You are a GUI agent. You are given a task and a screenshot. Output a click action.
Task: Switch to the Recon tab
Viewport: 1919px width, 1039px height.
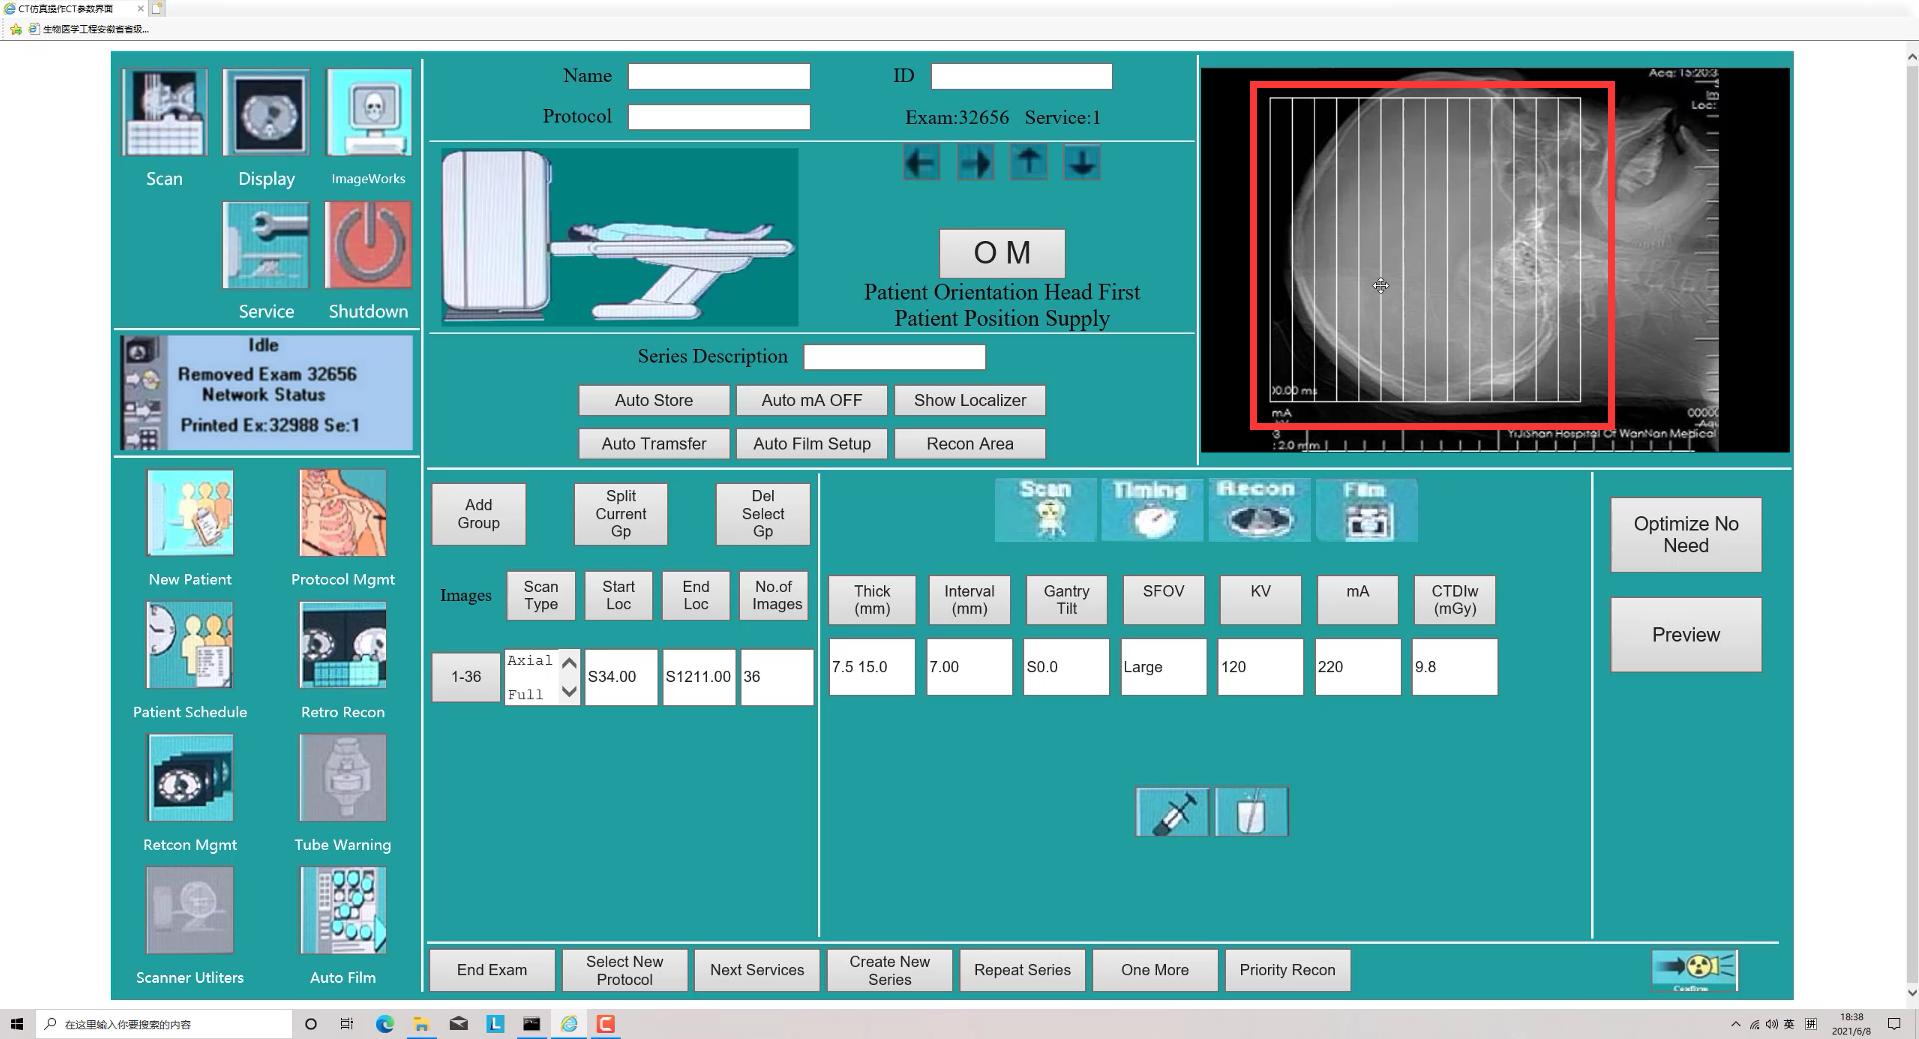pyautogui.click(x=1258, y=510)
